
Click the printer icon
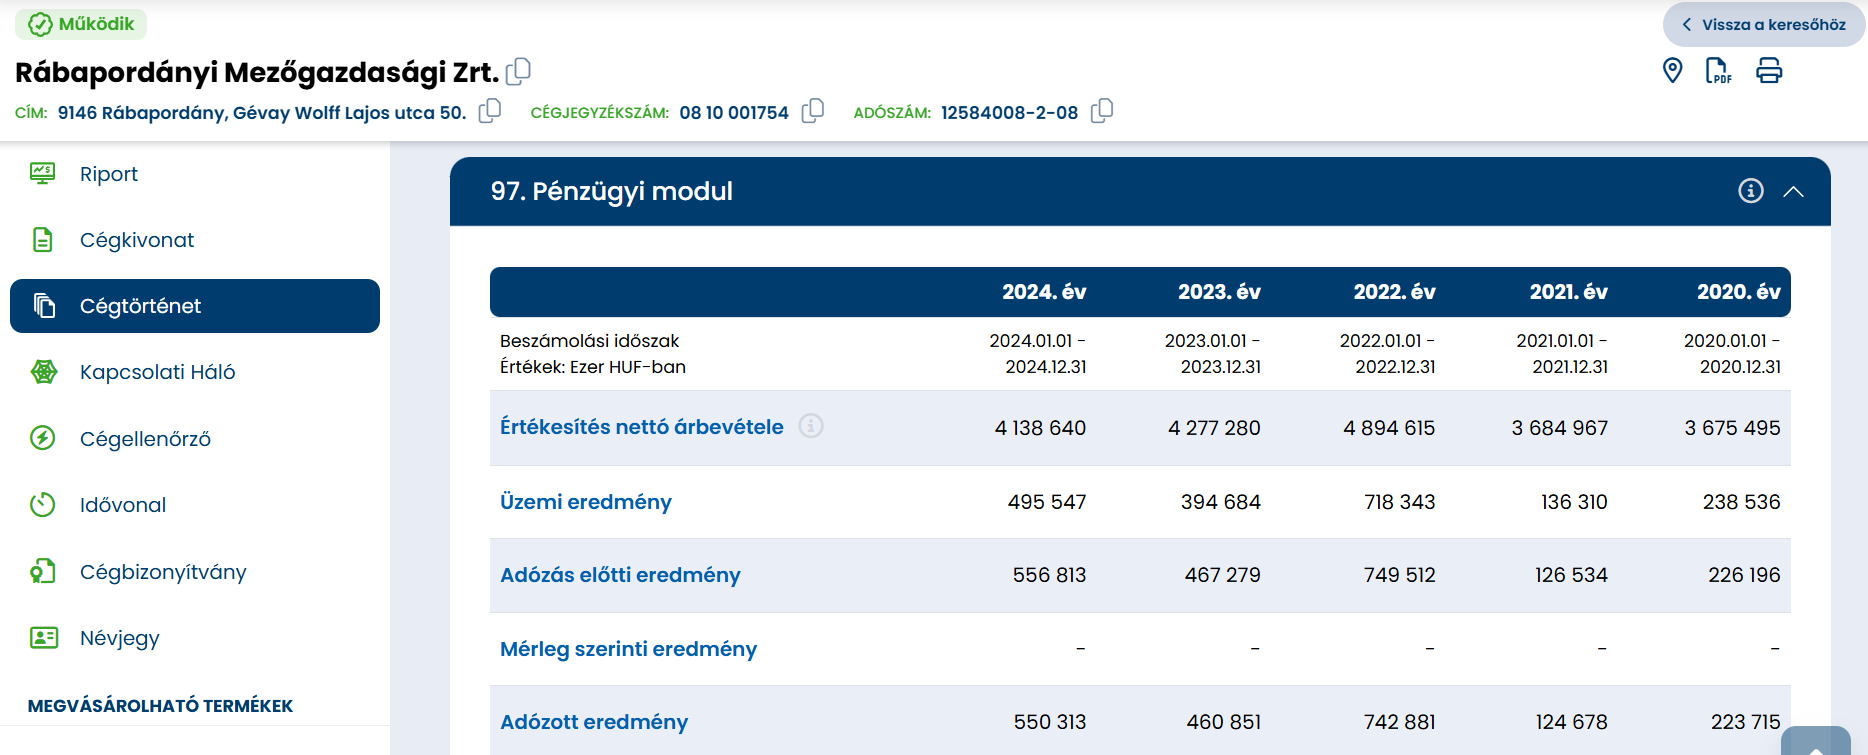[x=1769, y=70]
